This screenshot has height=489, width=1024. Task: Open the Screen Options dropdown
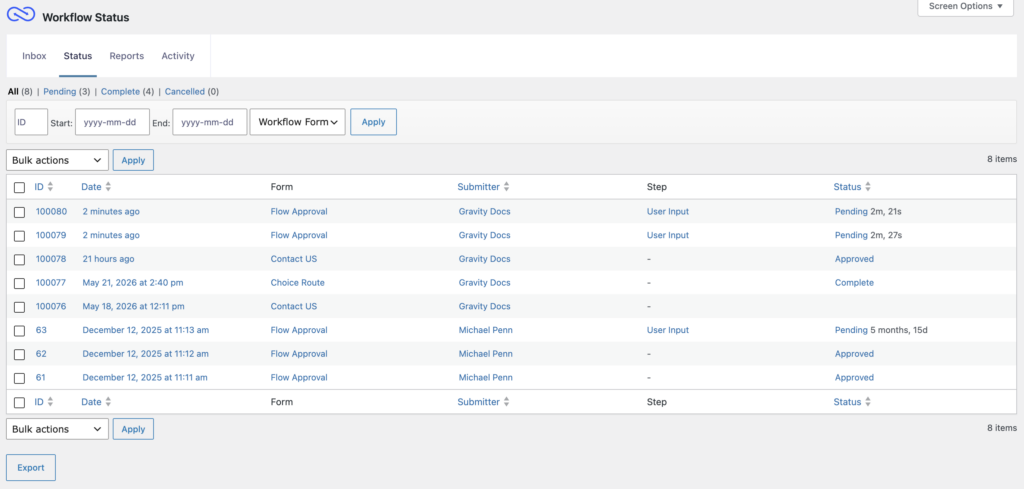(x=965, y=7)
